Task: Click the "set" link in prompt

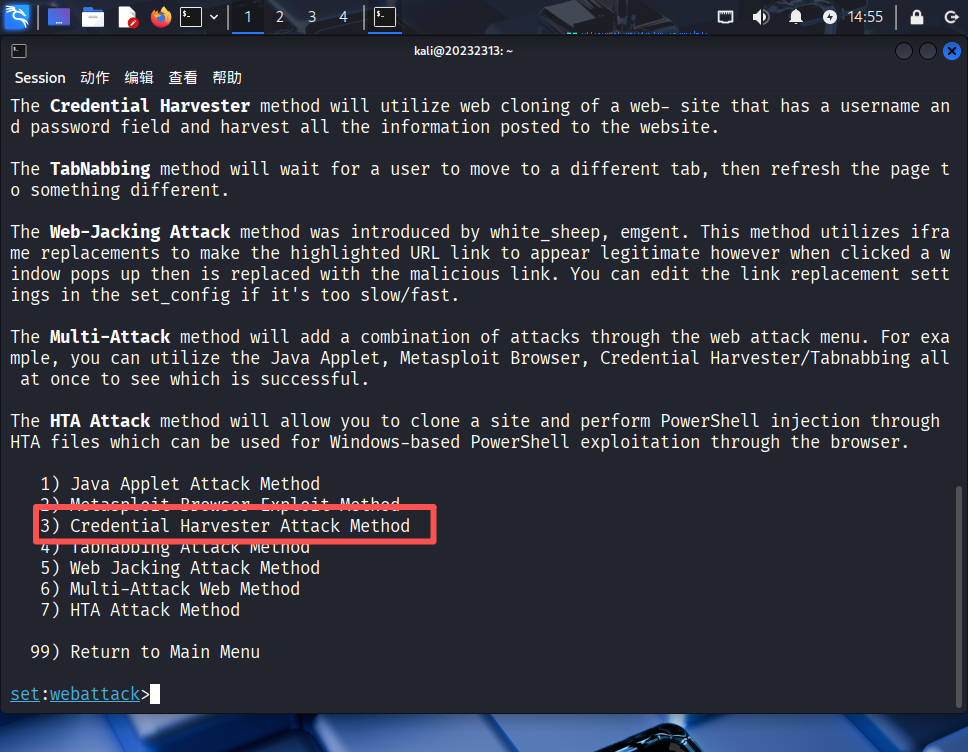Action: pos(25,694)
